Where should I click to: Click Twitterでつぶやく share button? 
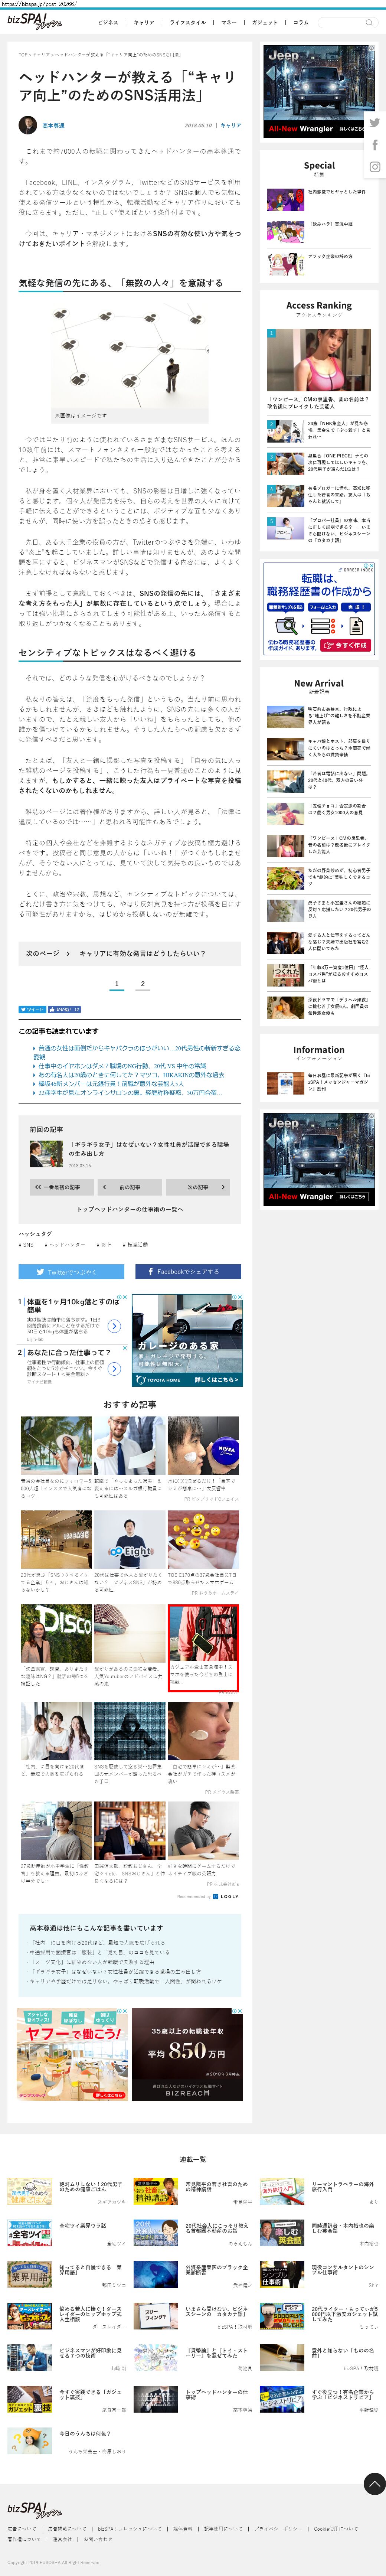pyautogui.click(x=71, y=1272)
